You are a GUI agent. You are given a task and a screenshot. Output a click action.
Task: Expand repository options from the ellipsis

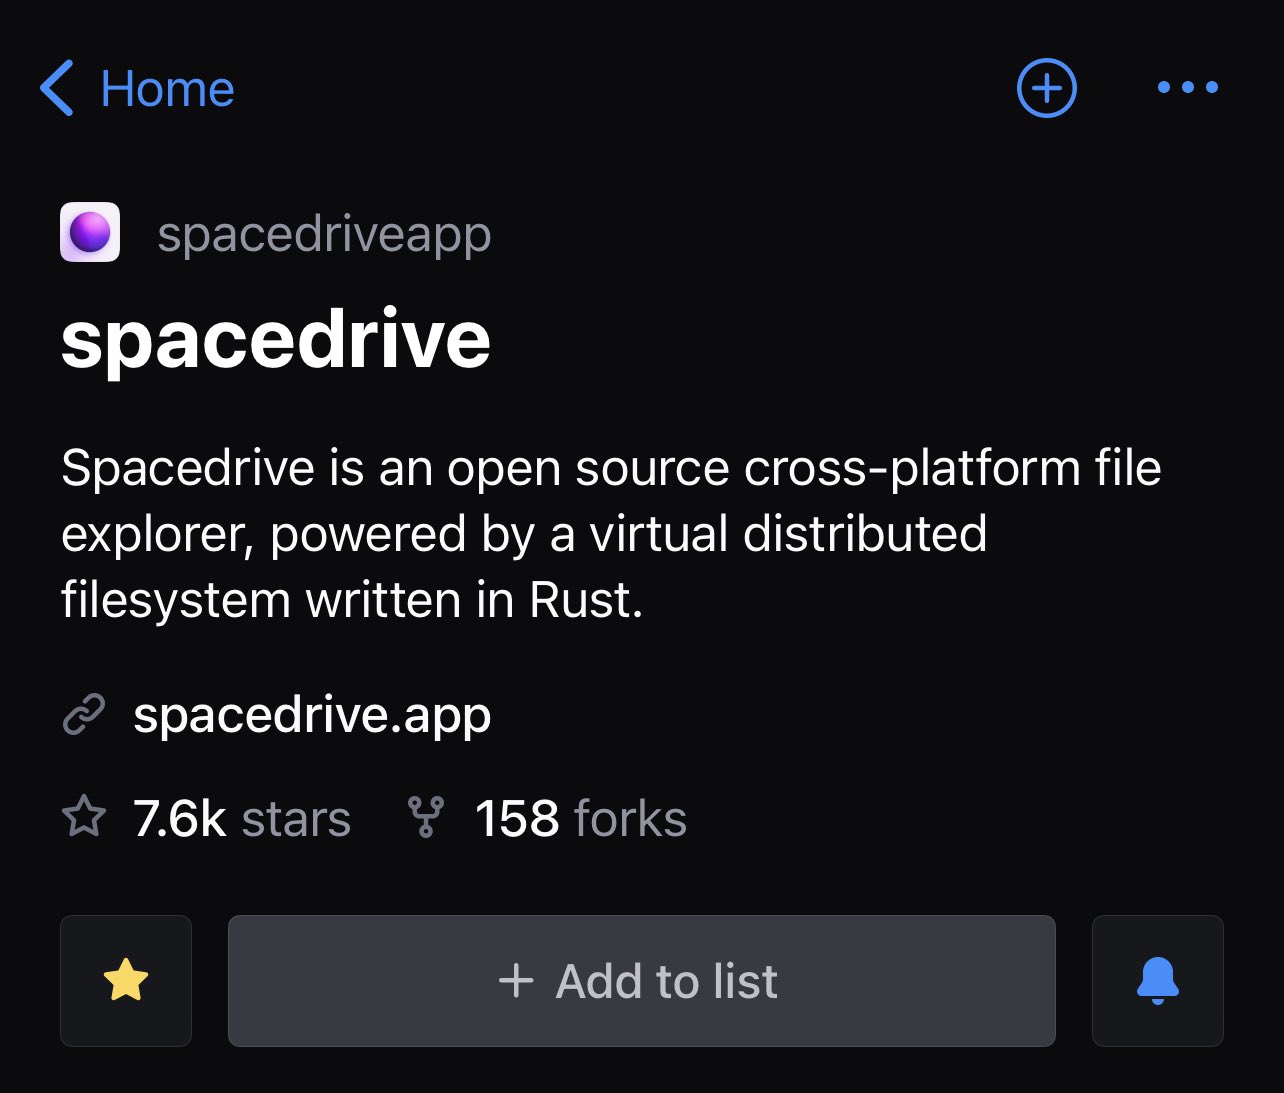coord(1187,88)
